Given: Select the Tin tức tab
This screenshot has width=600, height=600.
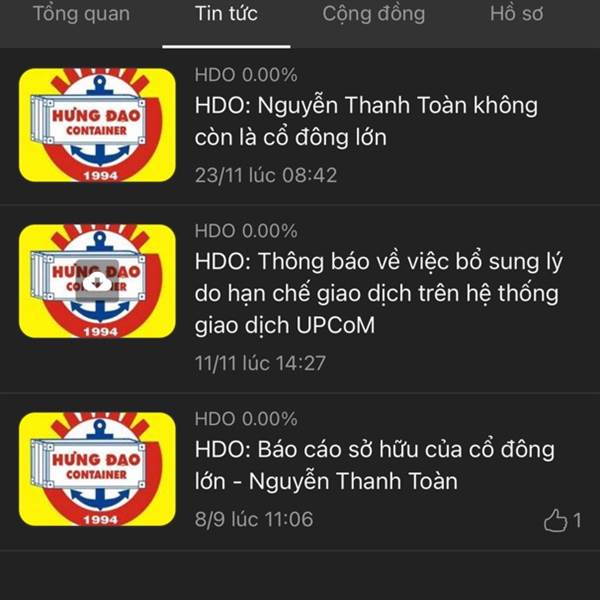Looking at the screenshot, I should [x=226, y=13].
